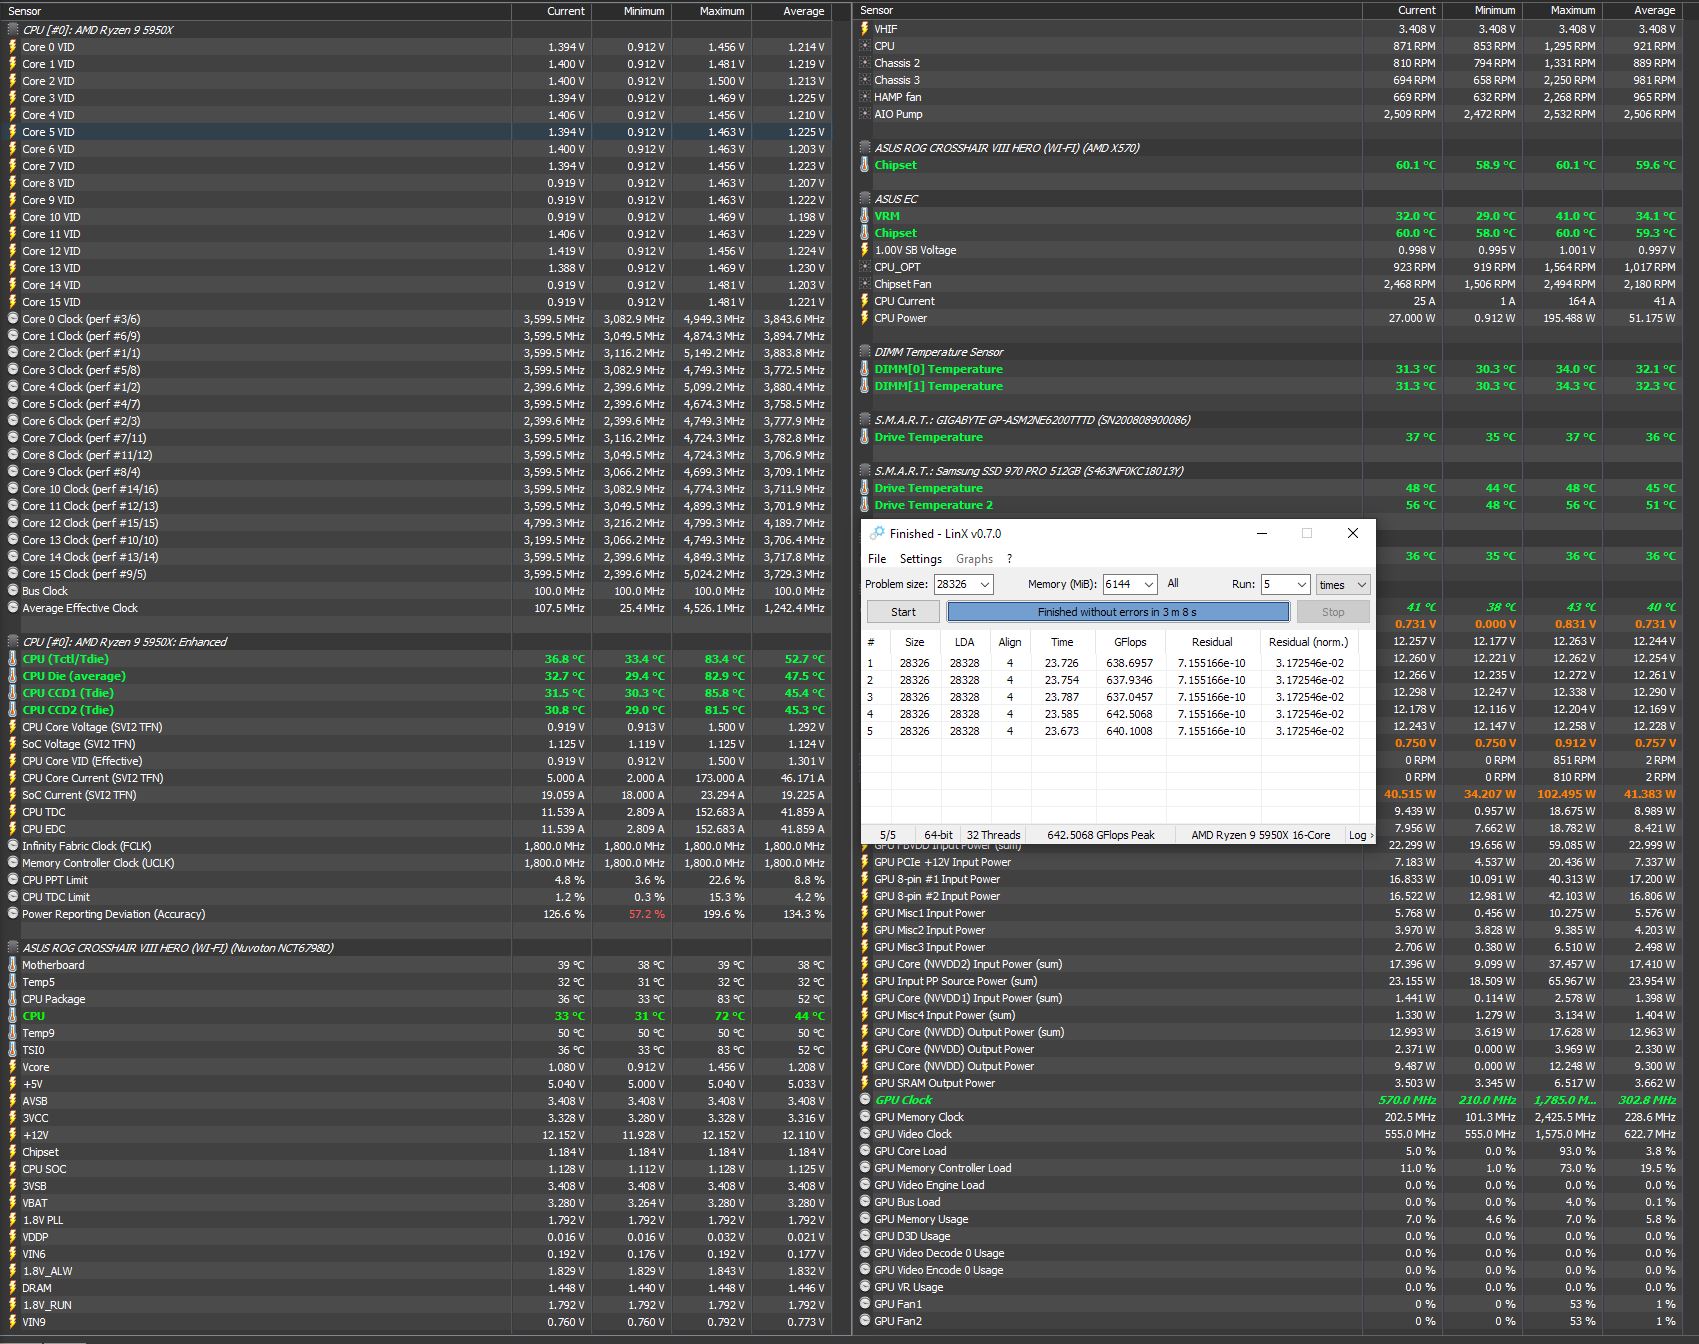The height and width of the screenshot is (1344, 1699).
Task: Select the GPU SRAM Output Power row
Action: click(1268, 1083)
